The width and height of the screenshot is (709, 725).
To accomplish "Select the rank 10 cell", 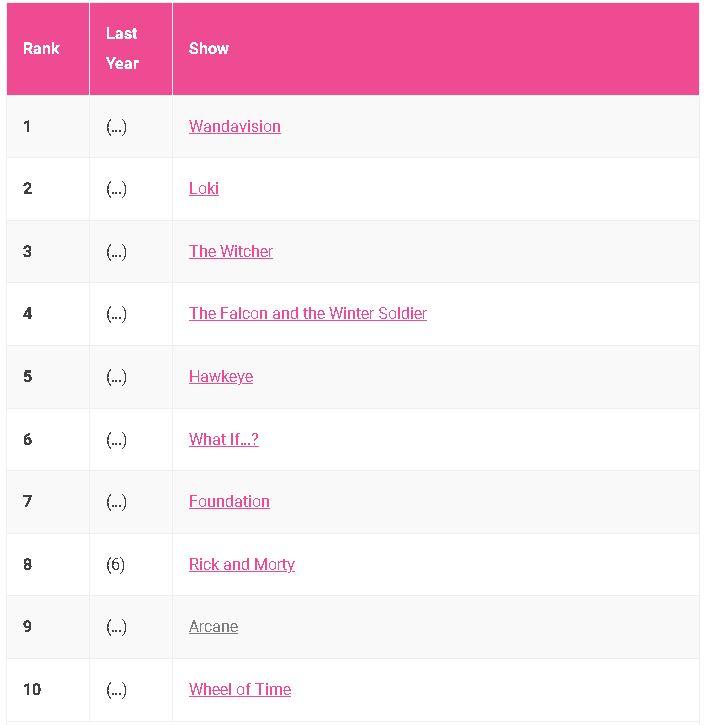I will (32, 689).
